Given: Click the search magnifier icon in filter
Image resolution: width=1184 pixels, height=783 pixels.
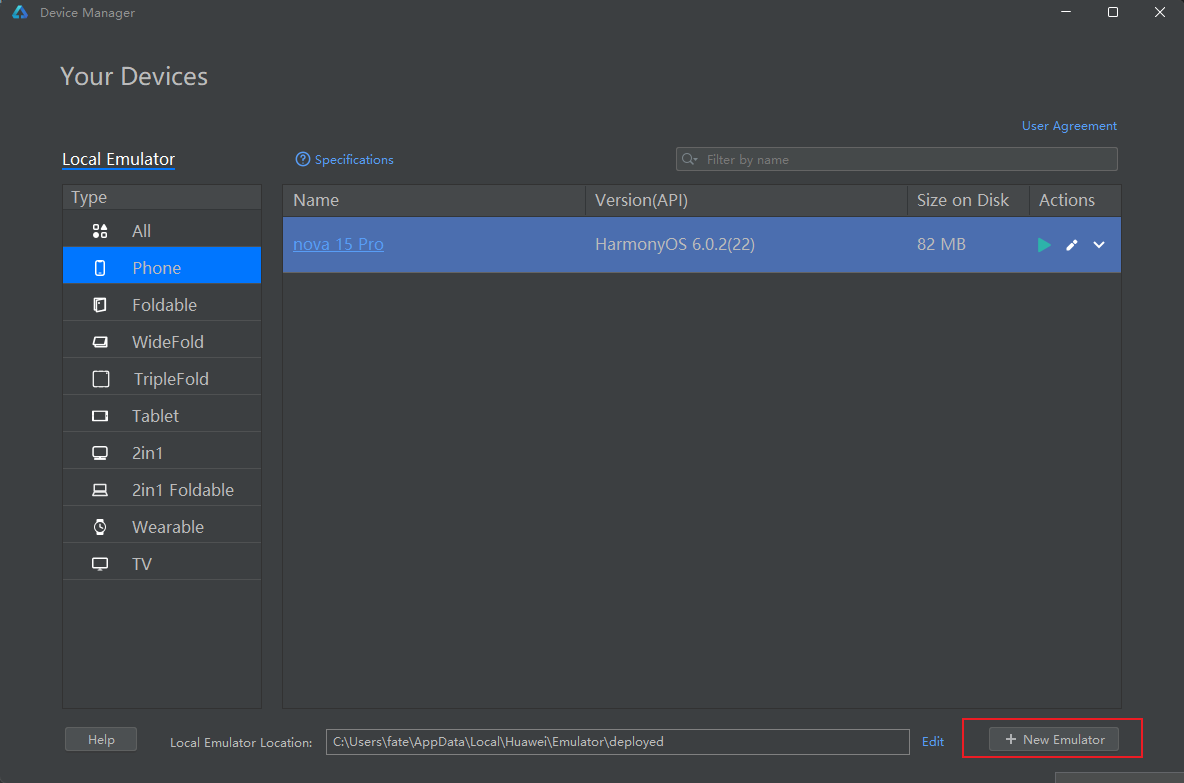Looking at the screenshot, I should (689, 159).
